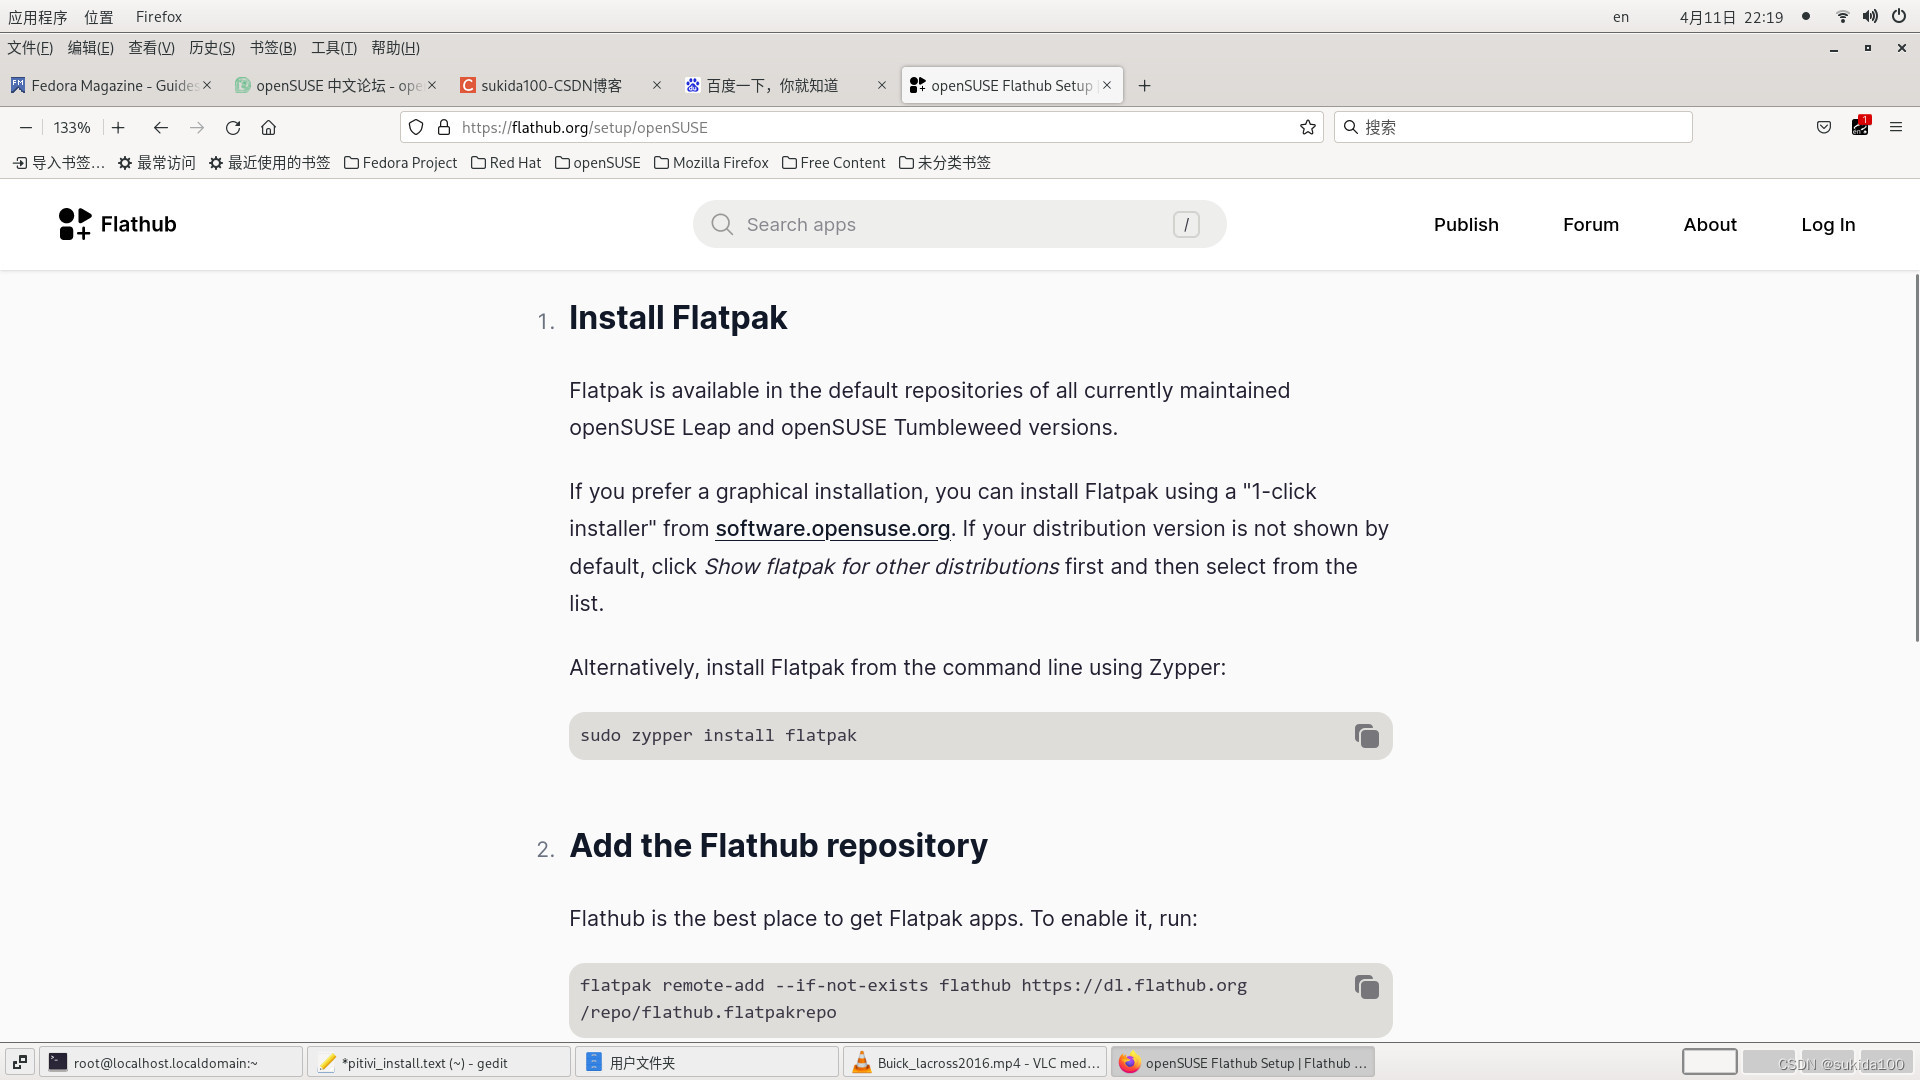Click 导入书签 in bookmarks toolbar
Viewport: 1920px width, 1080px height.
tap(58, 163)
